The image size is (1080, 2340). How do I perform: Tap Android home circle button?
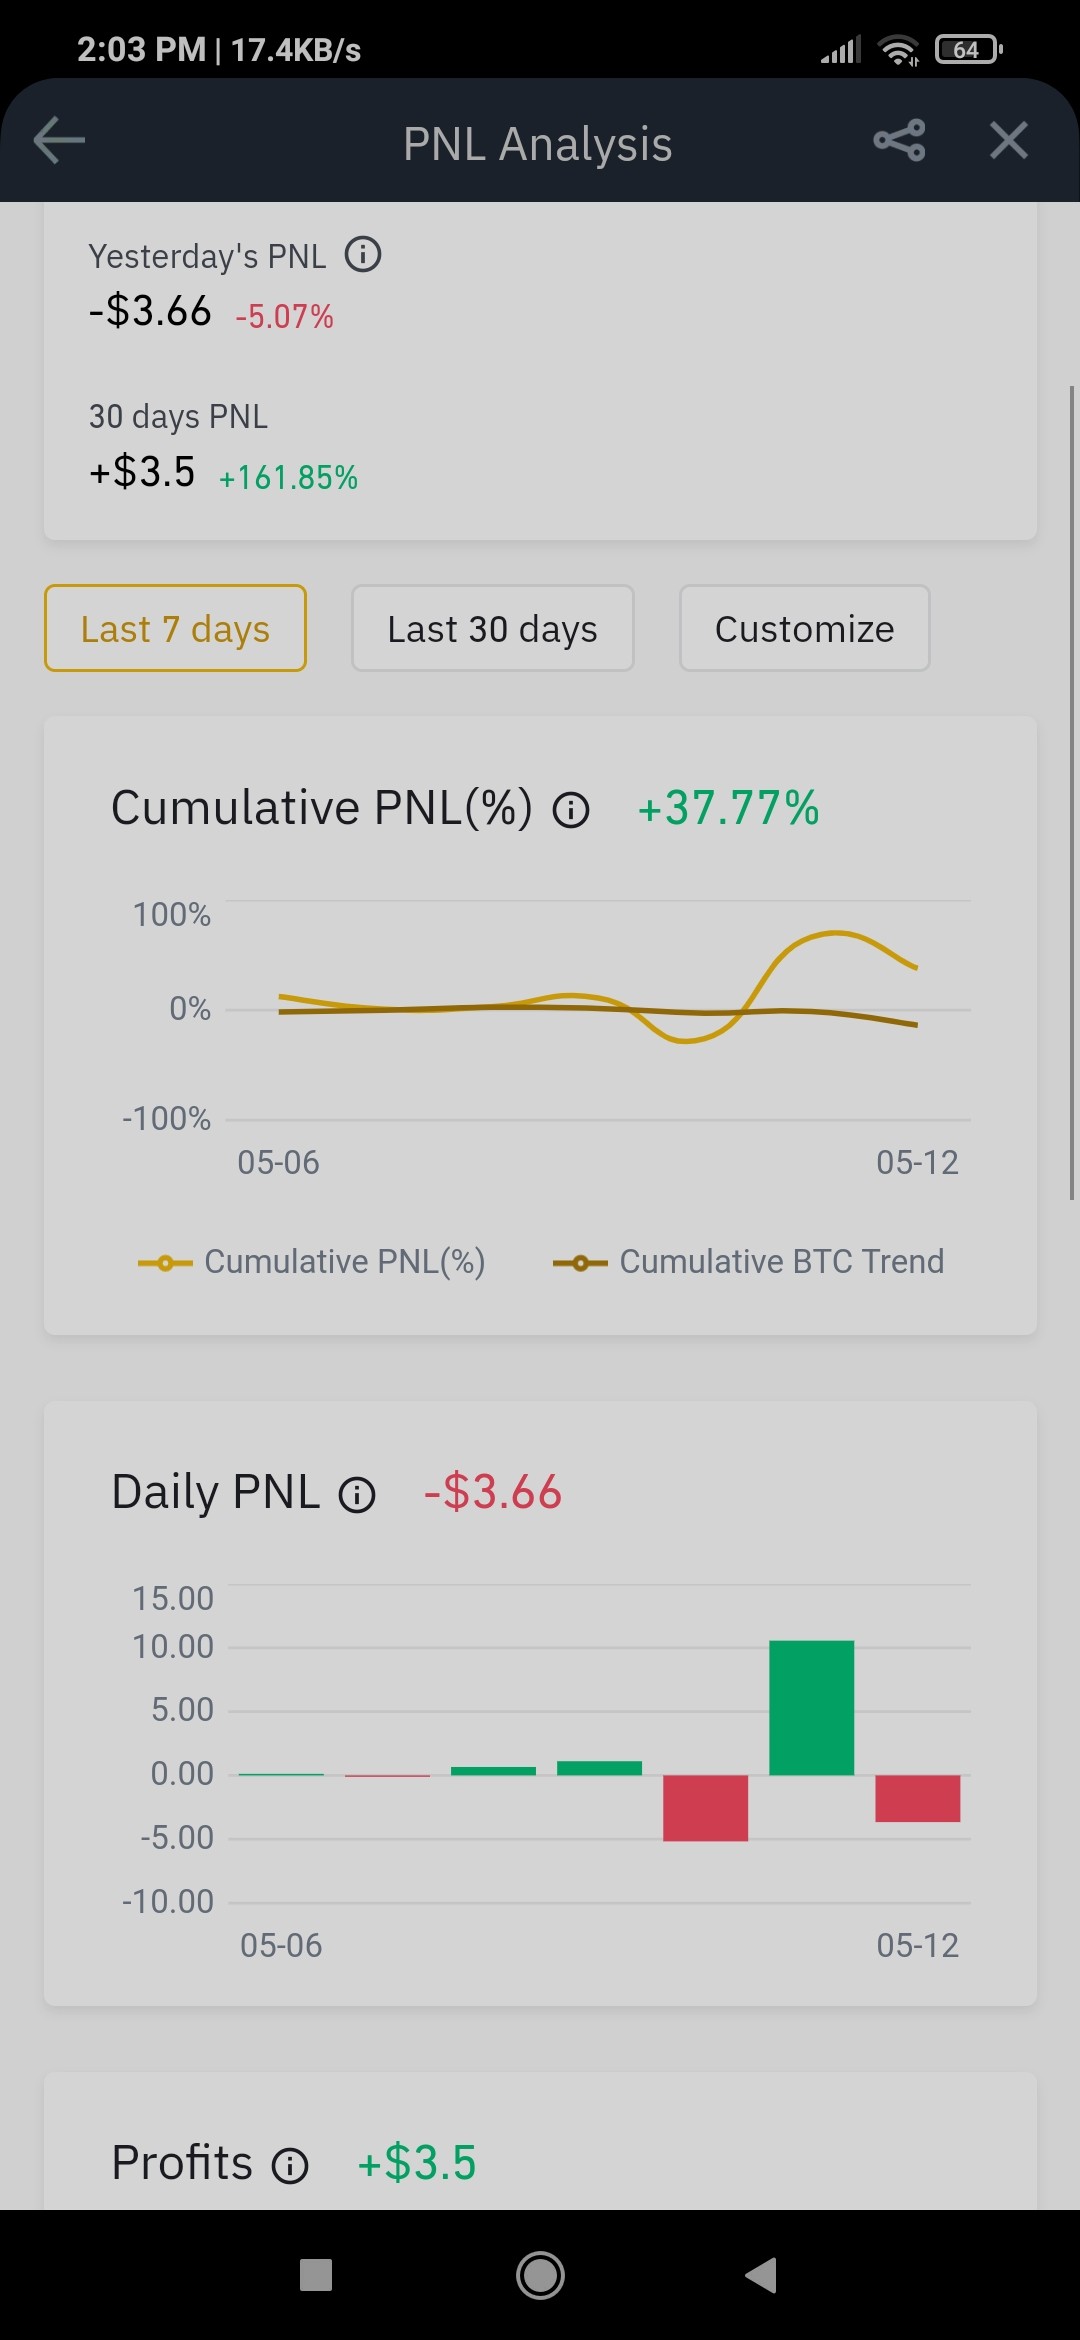[x=540, y=2275]
